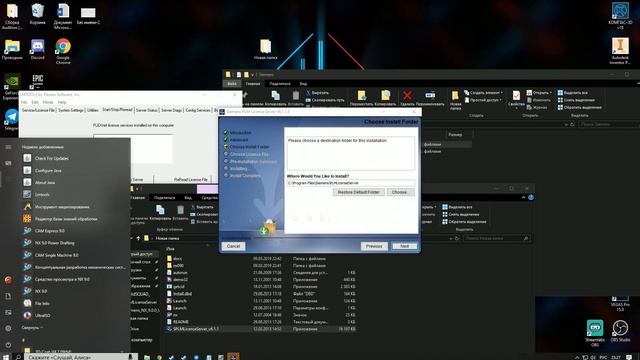
Task: Open the Epic Games desktop shortcut
Action: pos(38,81)
